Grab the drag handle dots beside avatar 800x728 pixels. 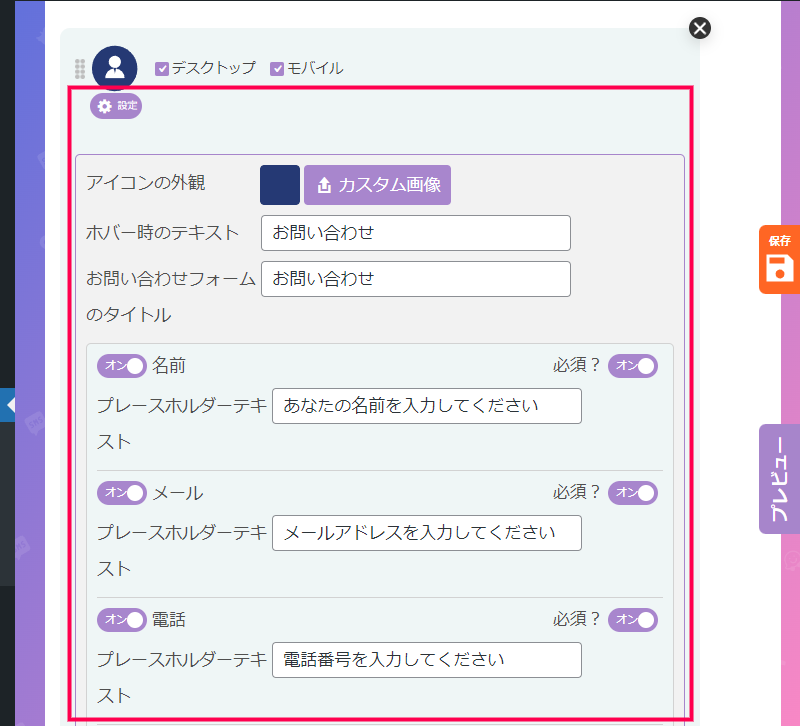80,69
